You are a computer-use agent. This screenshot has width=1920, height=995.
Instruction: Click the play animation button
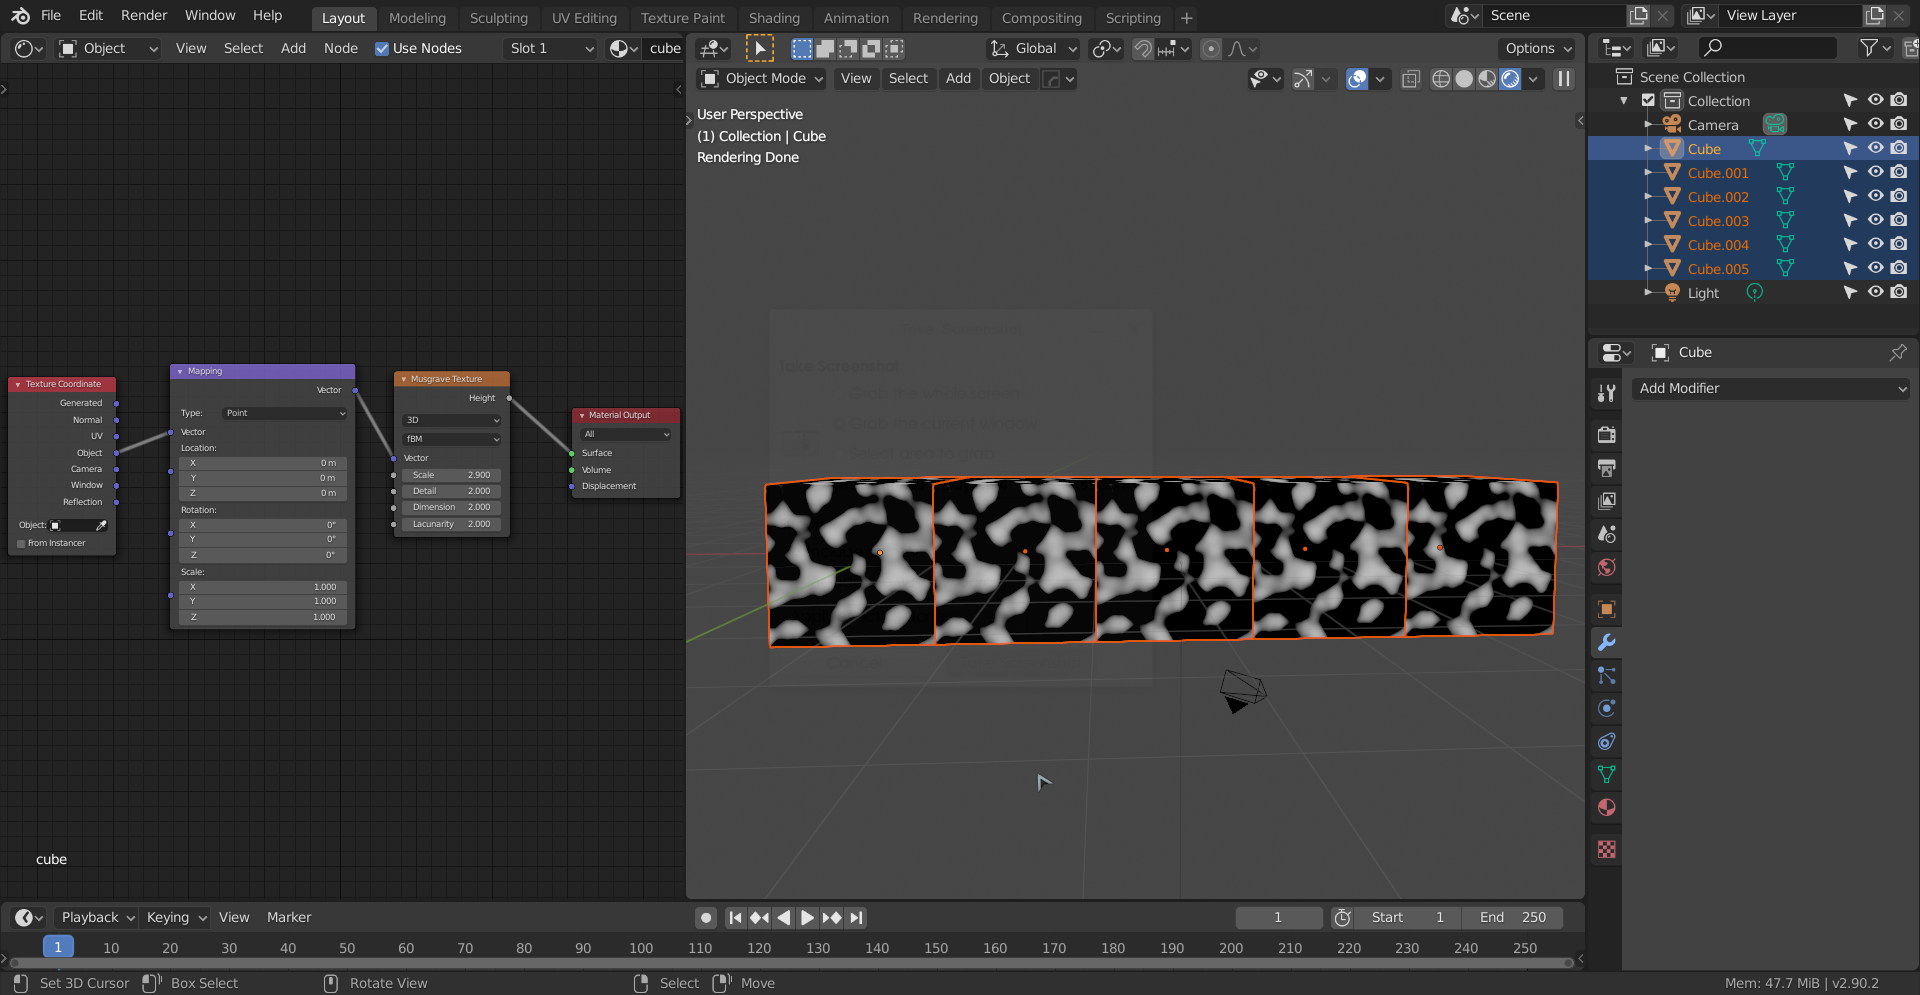(x=807, y=918)
